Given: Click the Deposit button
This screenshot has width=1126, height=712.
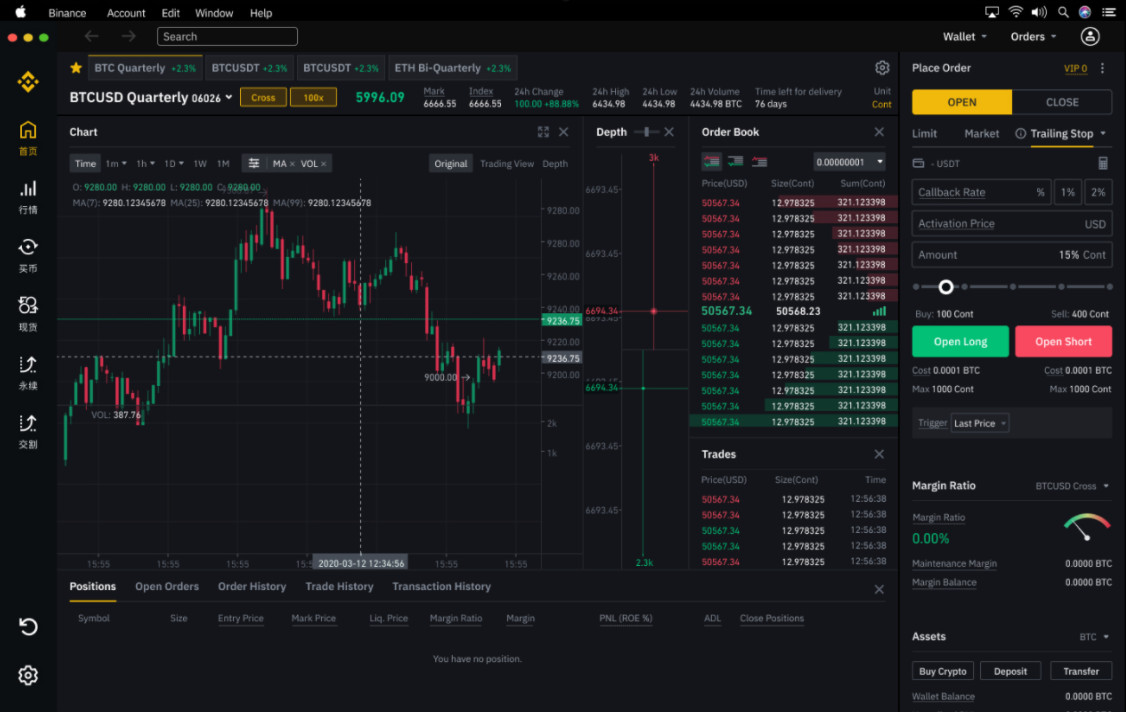Looking at the screenshot, I should coord(1010,671).
